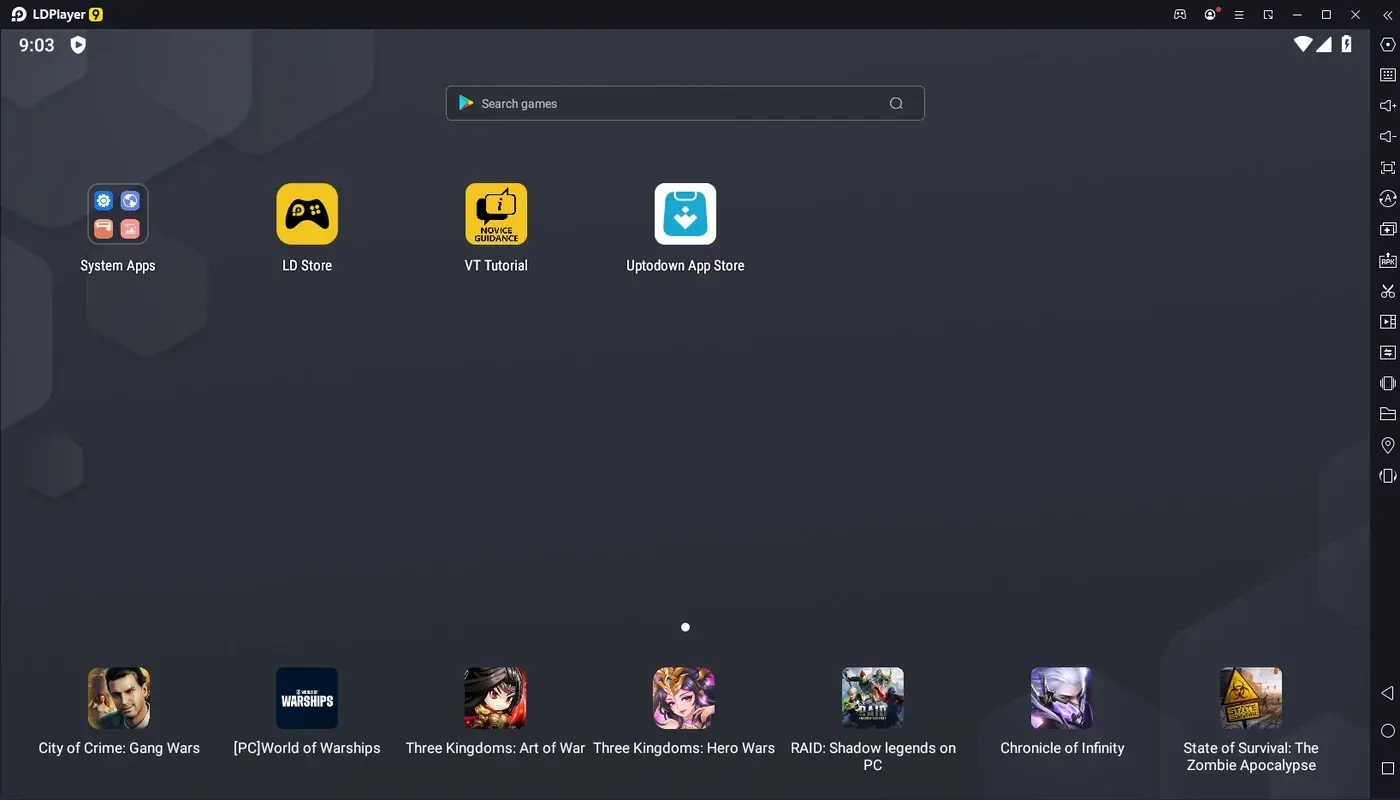The width and height of the screenshot is (1400, 800).
Task: Open the gamepad controller icon in the title bar
Action: tap(1180, 14)
